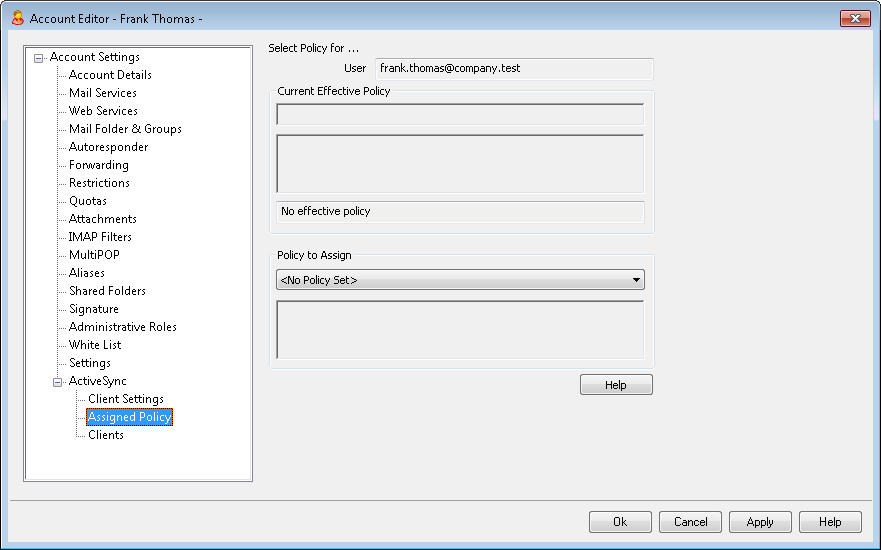Viewport: 881px width, 550px height.
Task: Close the Account Editor window
Action: point(855,19)
